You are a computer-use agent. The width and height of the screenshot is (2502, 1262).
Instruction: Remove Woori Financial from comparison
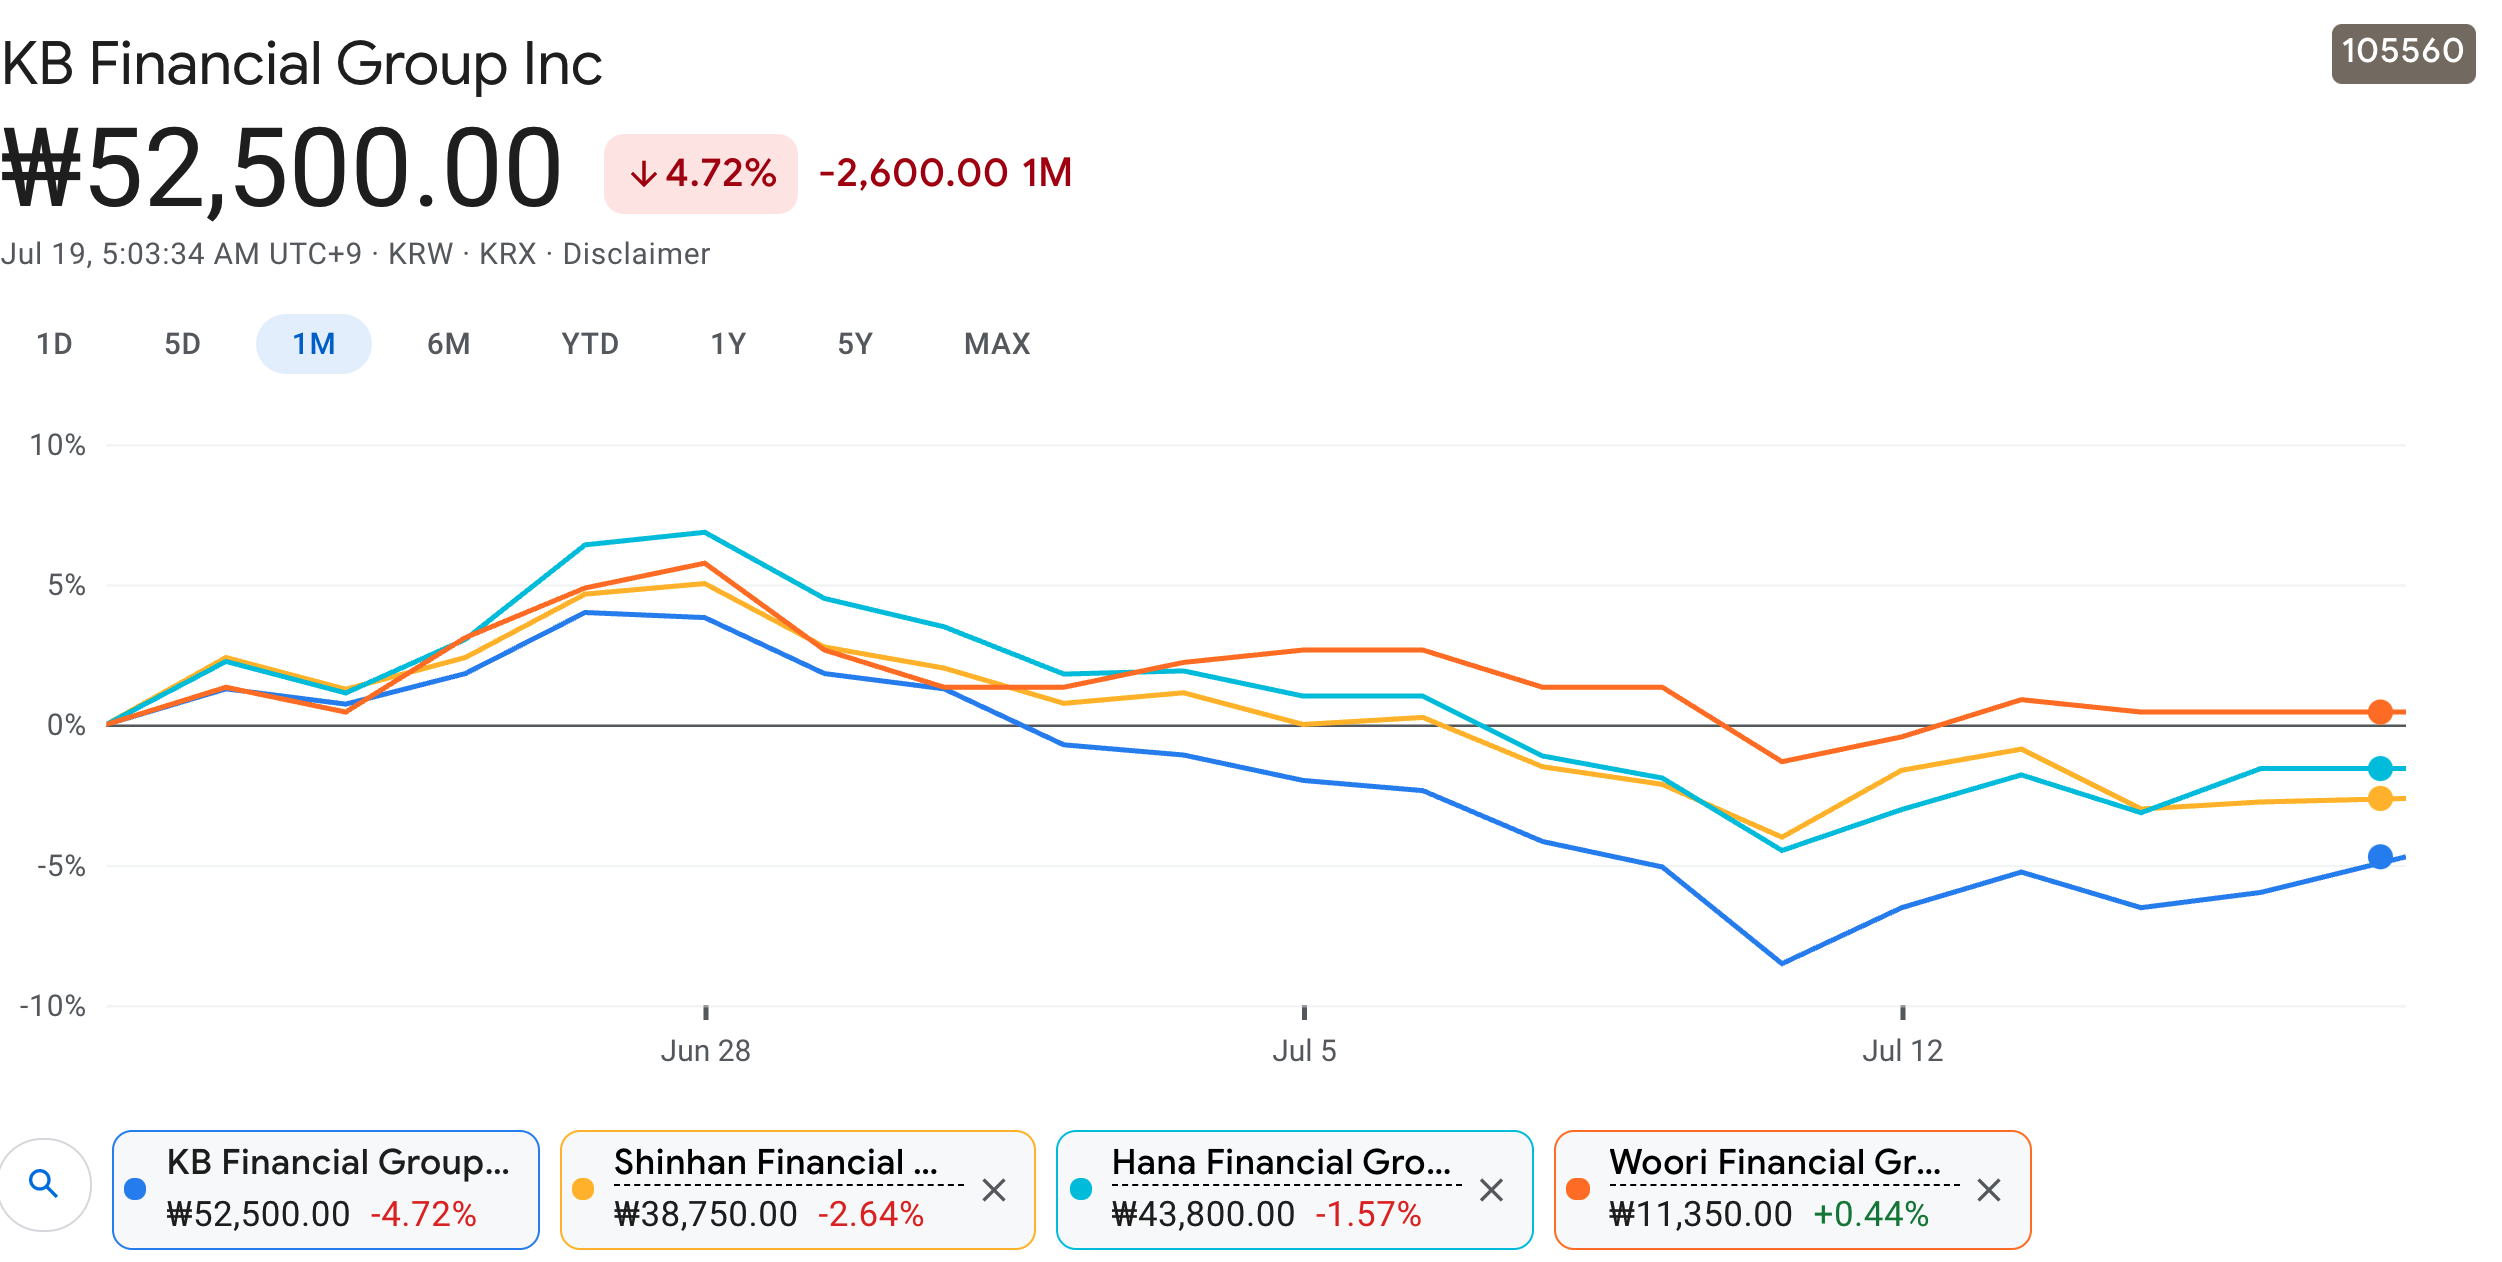1989,1190
